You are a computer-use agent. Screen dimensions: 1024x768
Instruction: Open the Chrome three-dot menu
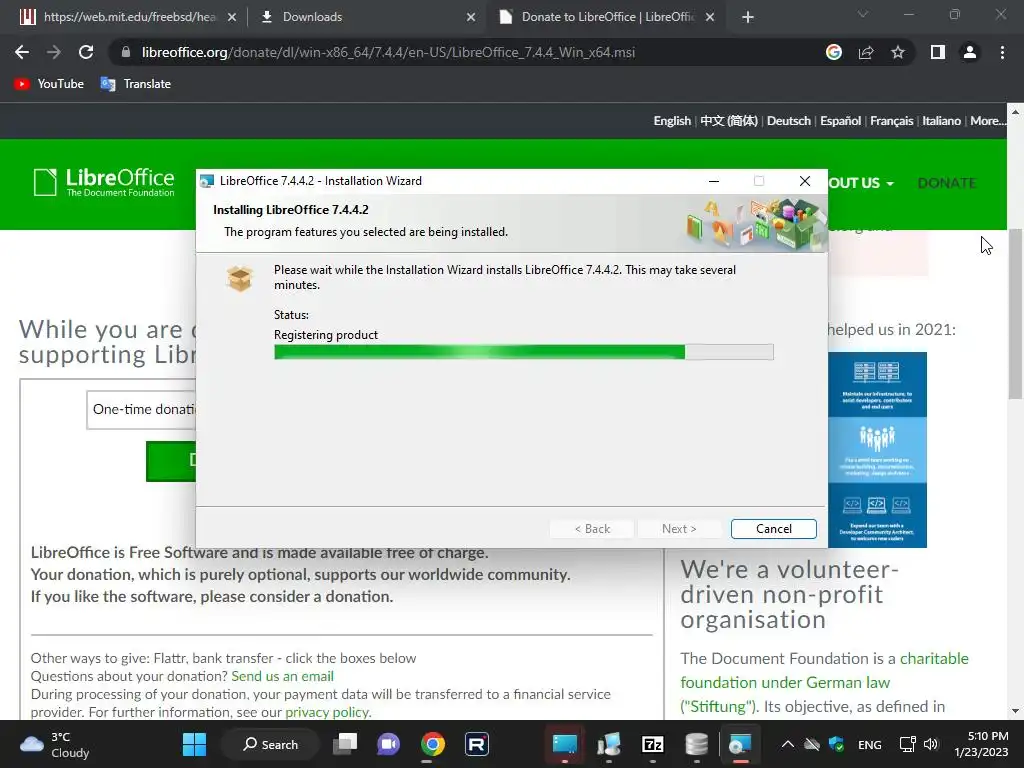(x=1002, y=52)
